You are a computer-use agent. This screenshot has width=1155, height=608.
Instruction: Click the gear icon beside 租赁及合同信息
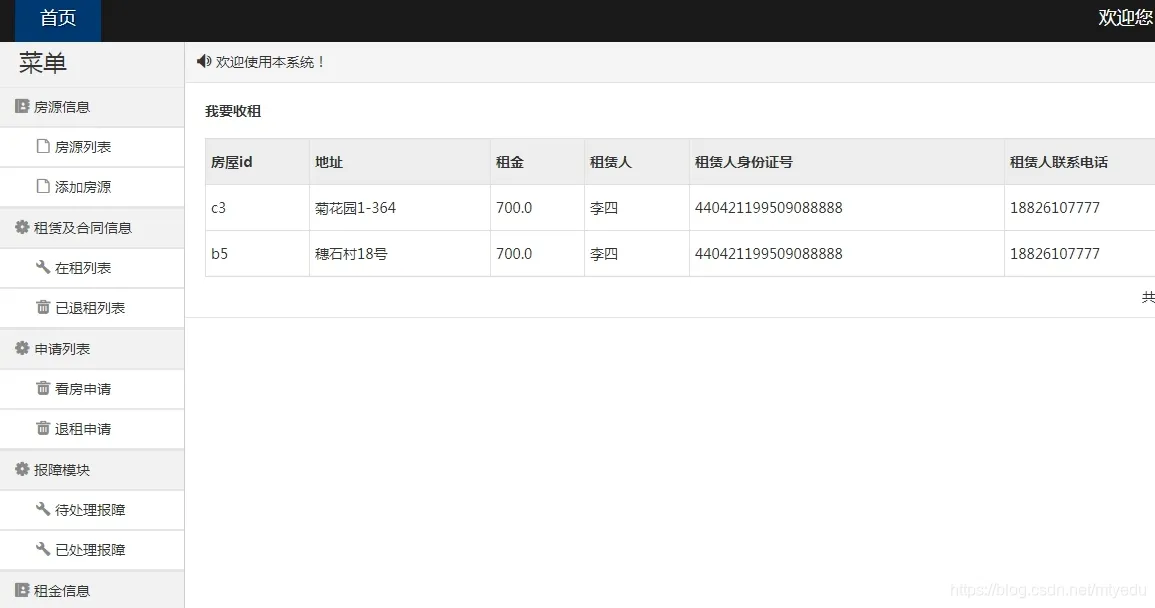pyautogui.click(x=22, y=227)
